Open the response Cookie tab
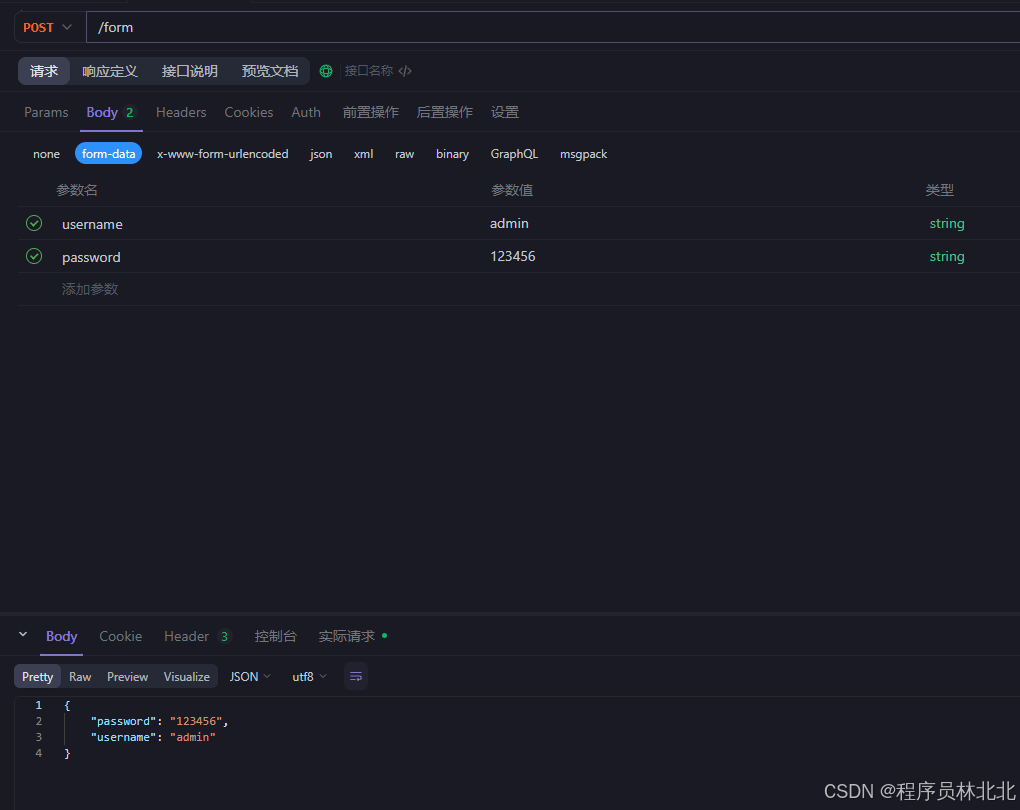 [120, 636]
